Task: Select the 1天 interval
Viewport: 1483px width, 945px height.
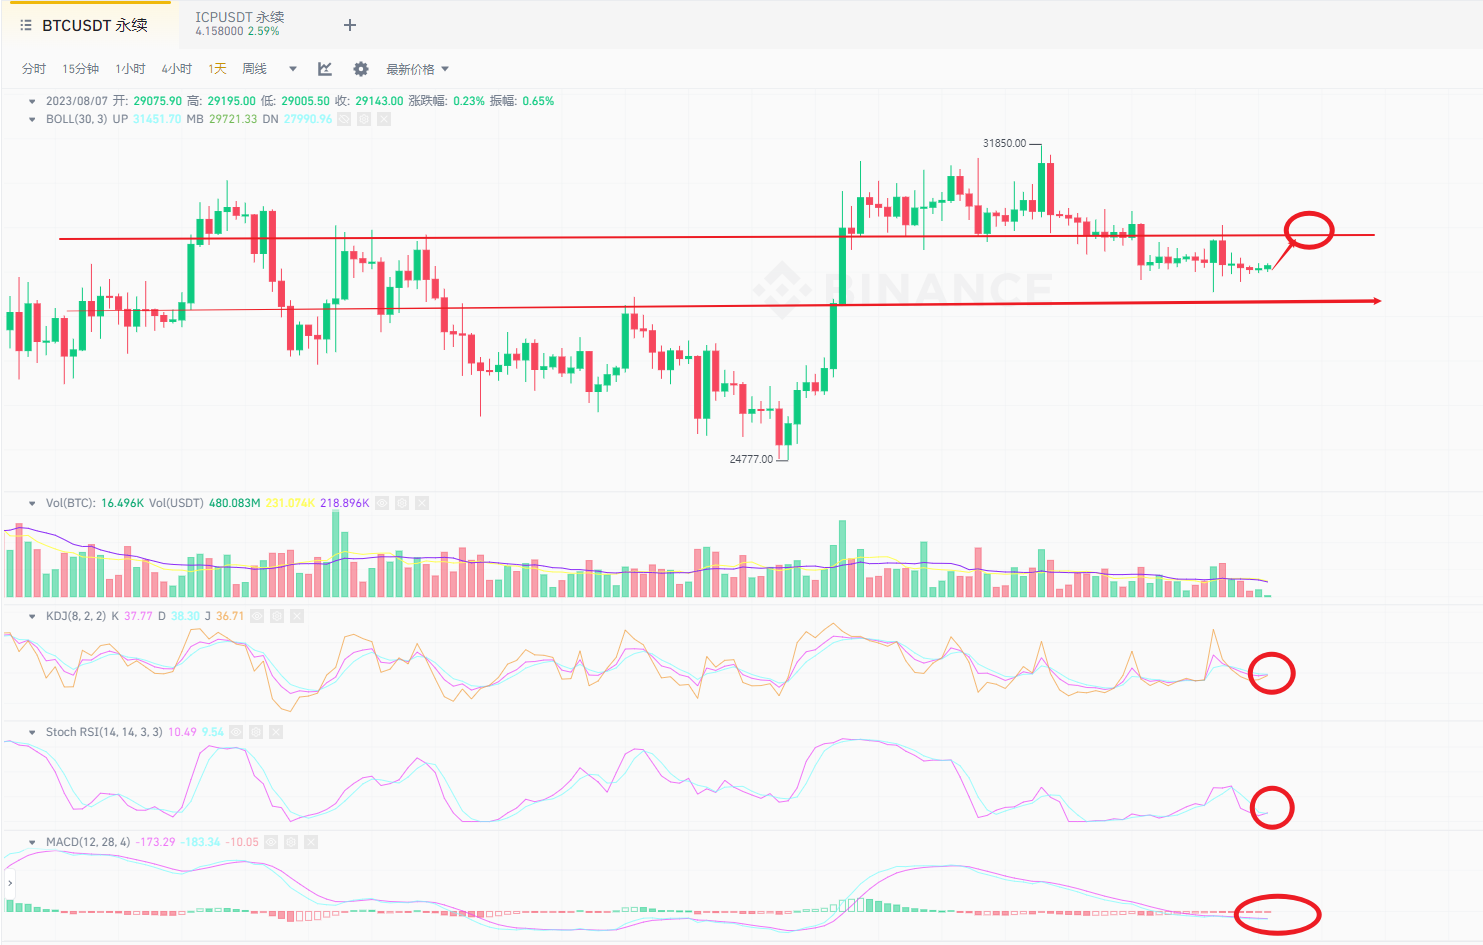Action: [217, 69]
